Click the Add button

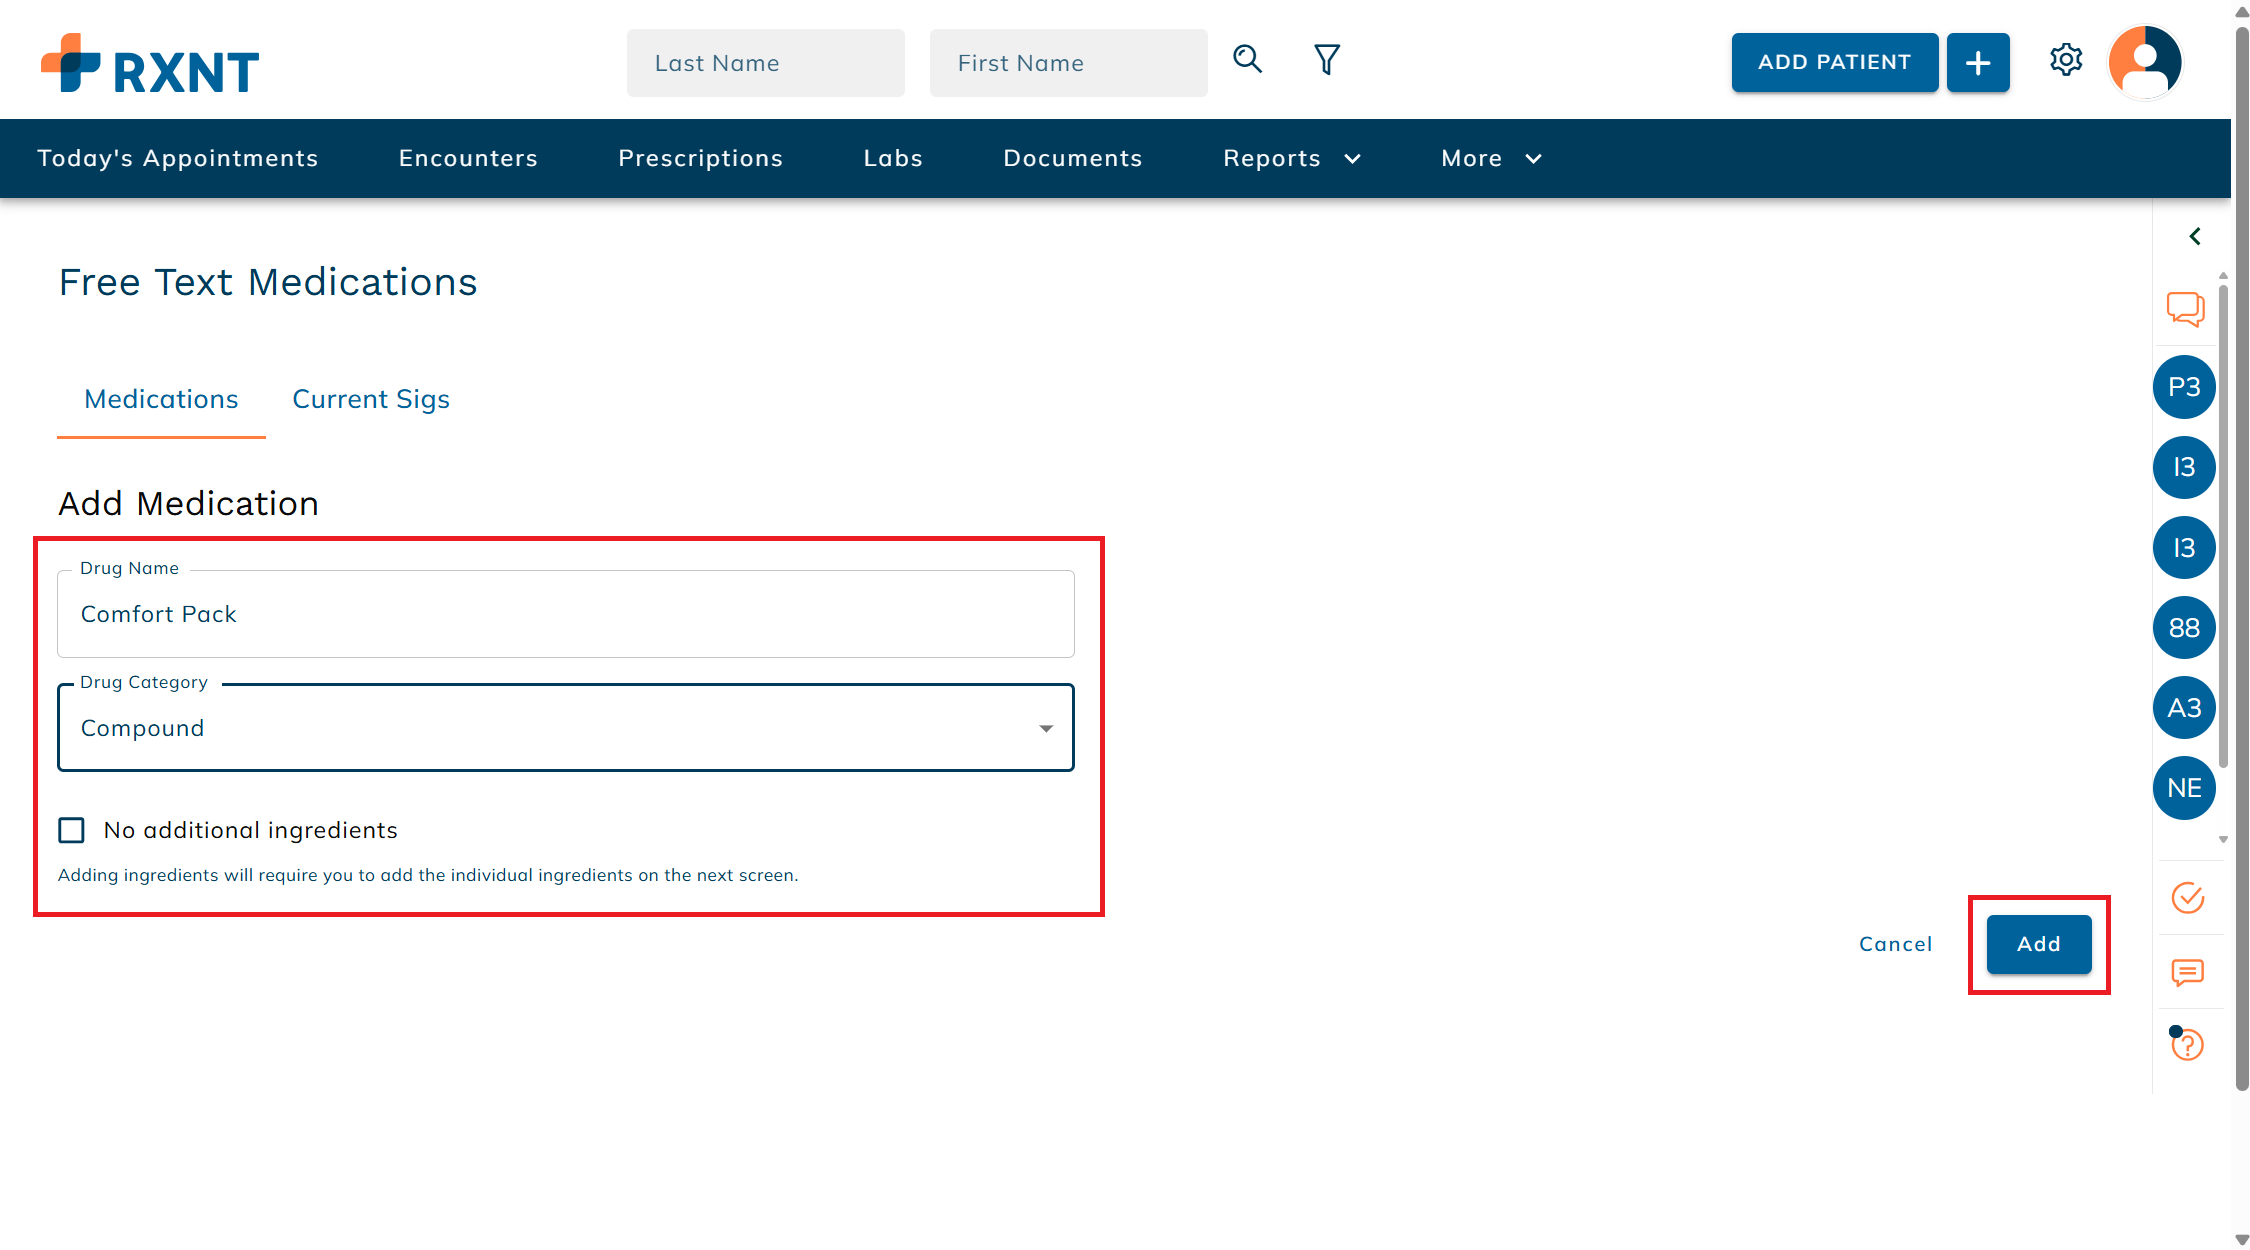(x=2039, y=943)
